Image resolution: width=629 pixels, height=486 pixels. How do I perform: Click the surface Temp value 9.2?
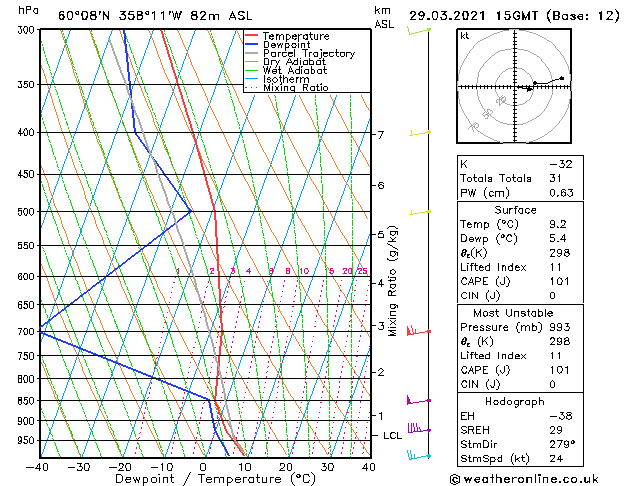tap(558, 224)
